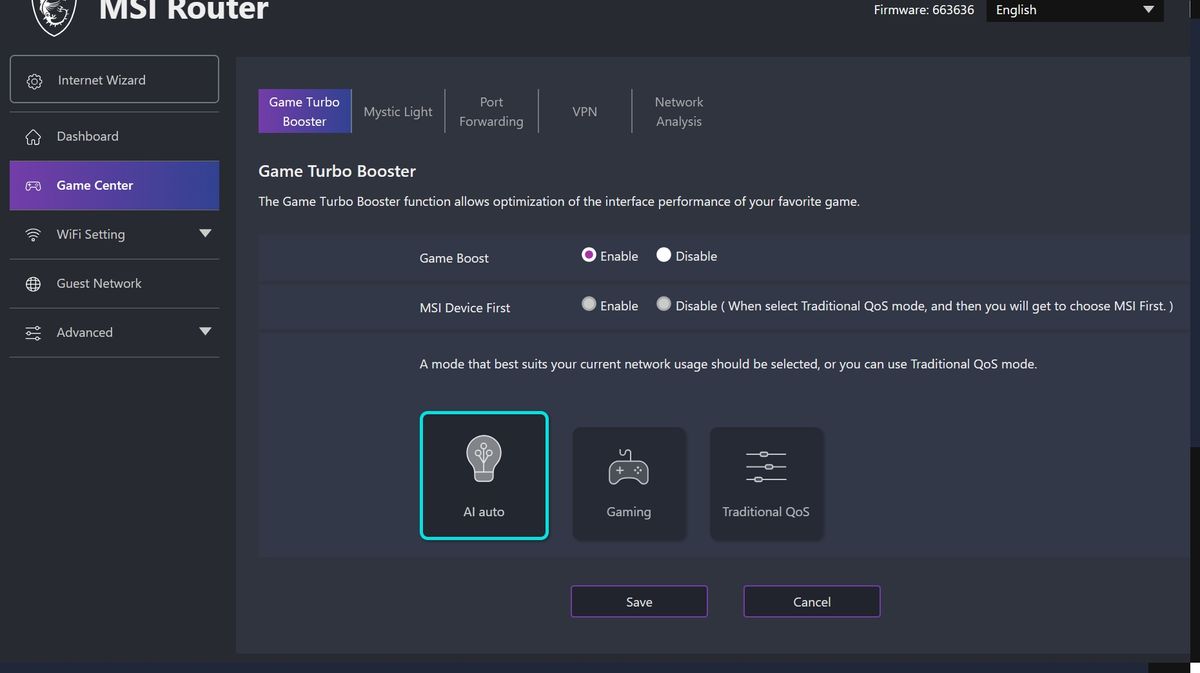Open Advanced sidebar entry
Viewport: 1200px width, 673px height.
coord(114,332)
